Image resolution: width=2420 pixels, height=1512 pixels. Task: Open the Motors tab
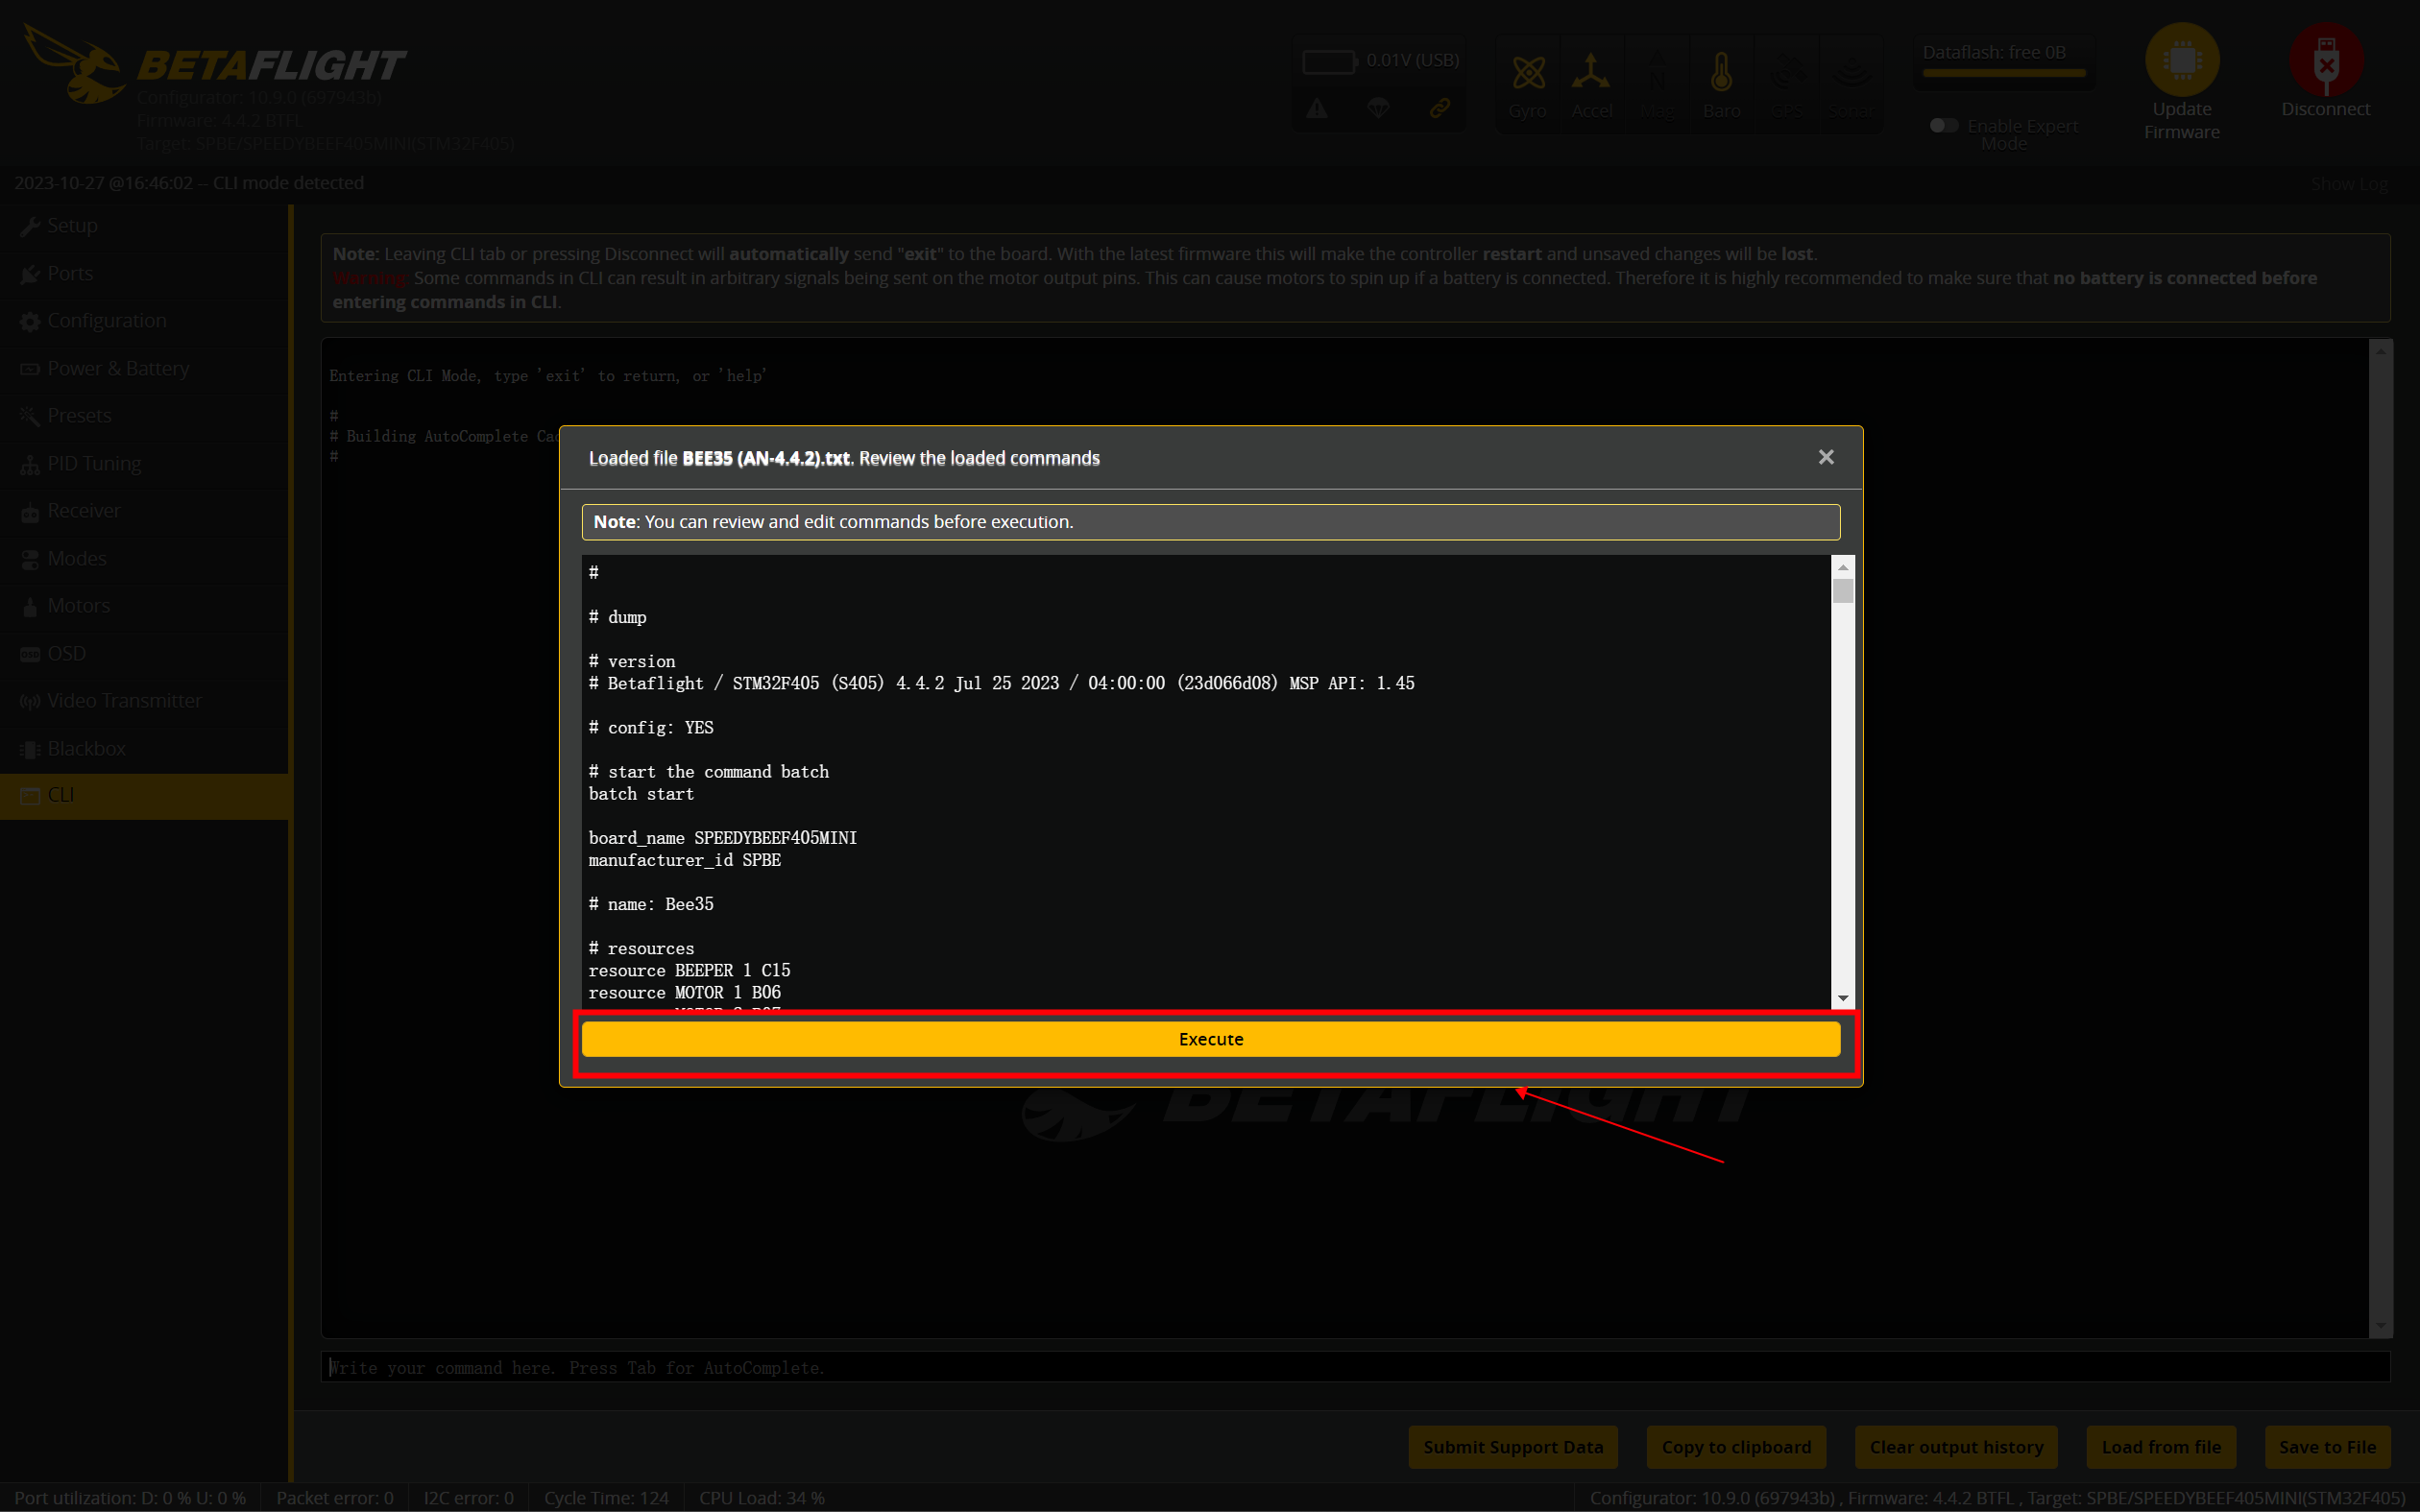pos(145,606)
